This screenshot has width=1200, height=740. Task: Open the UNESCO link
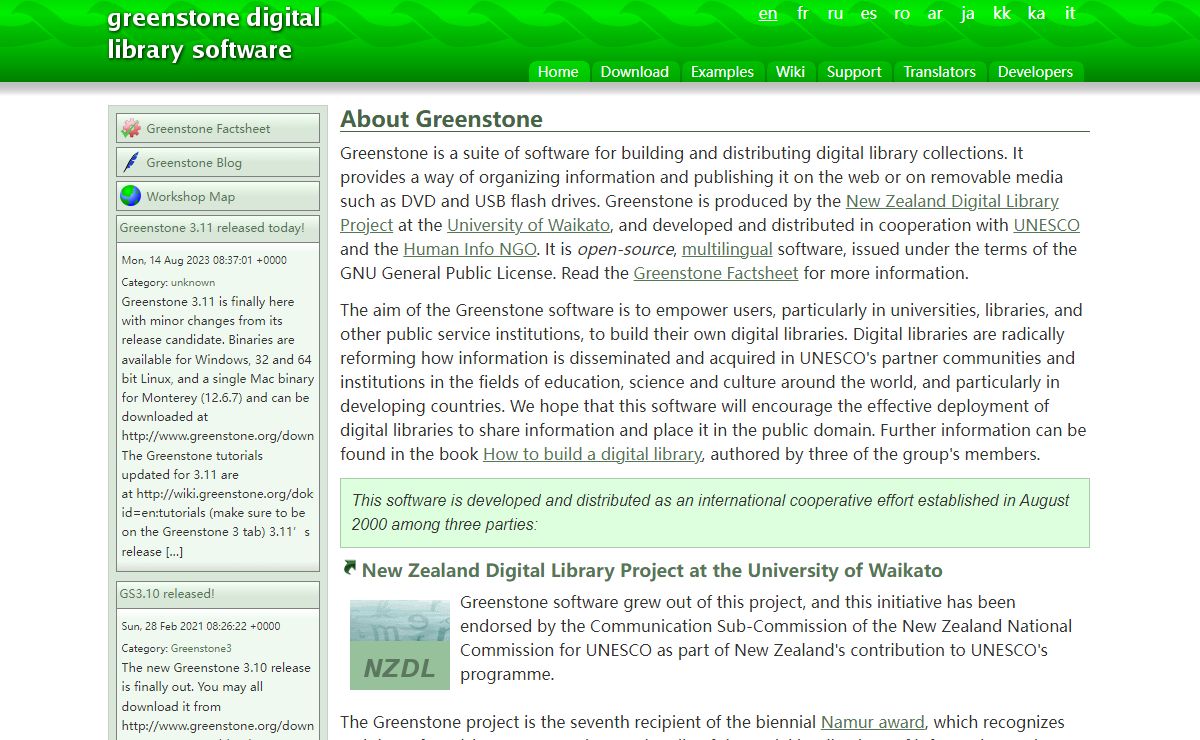(1046, 225)
